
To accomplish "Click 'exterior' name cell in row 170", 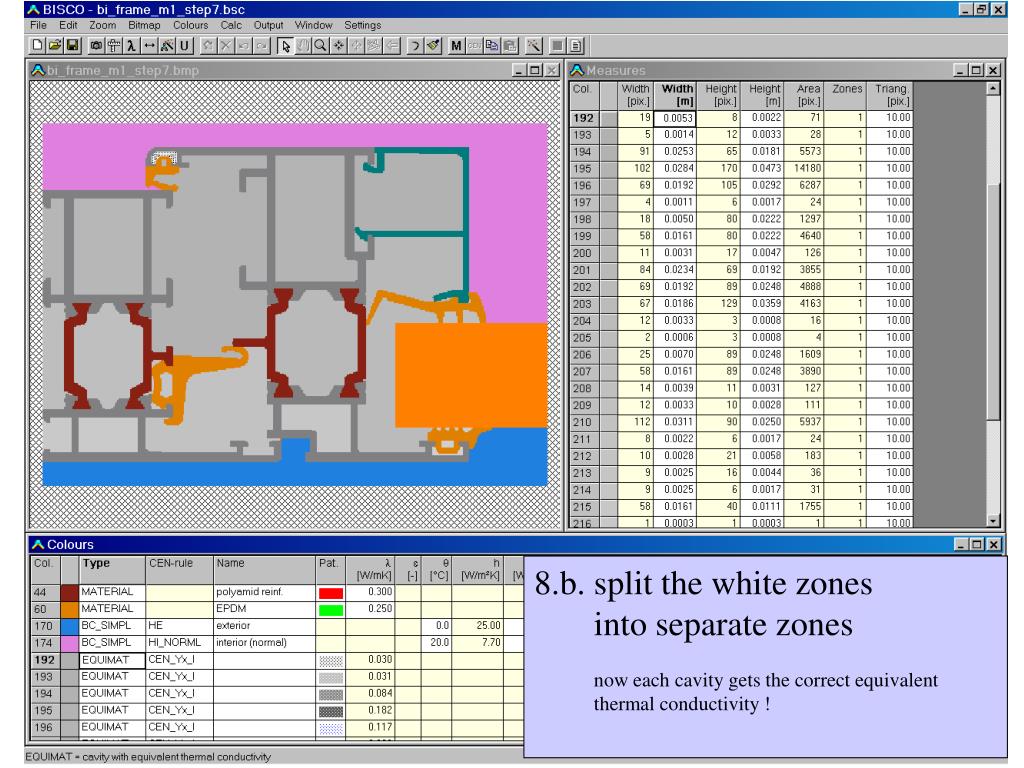I will coord(264,626).
